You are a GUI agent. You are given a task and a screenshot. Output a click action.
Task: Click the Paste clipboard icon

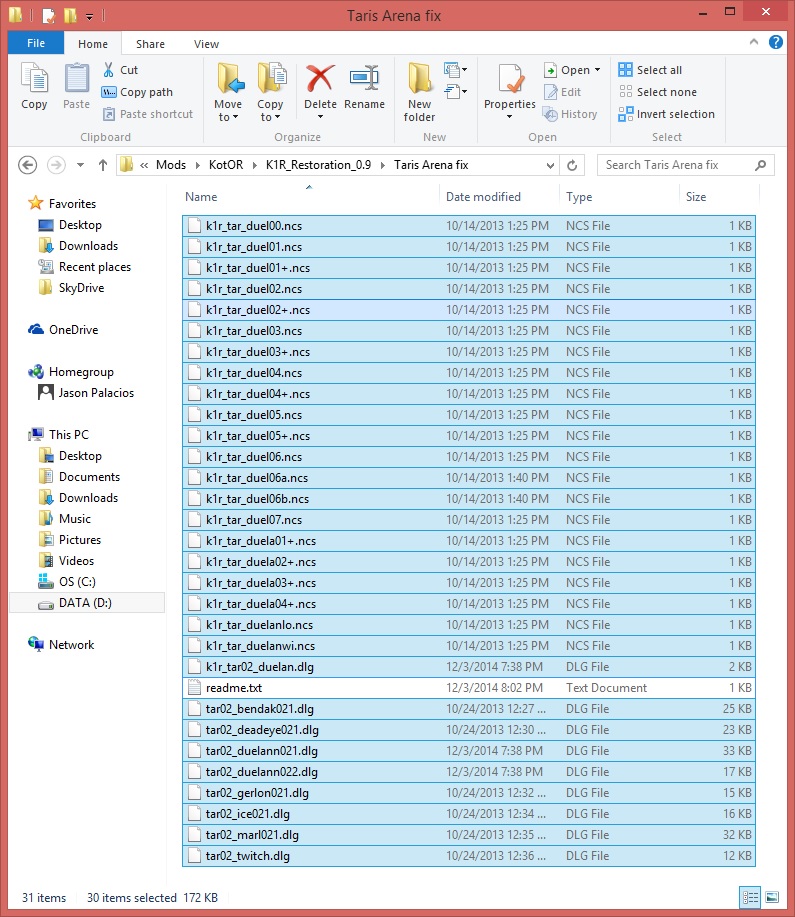[77, 78]
